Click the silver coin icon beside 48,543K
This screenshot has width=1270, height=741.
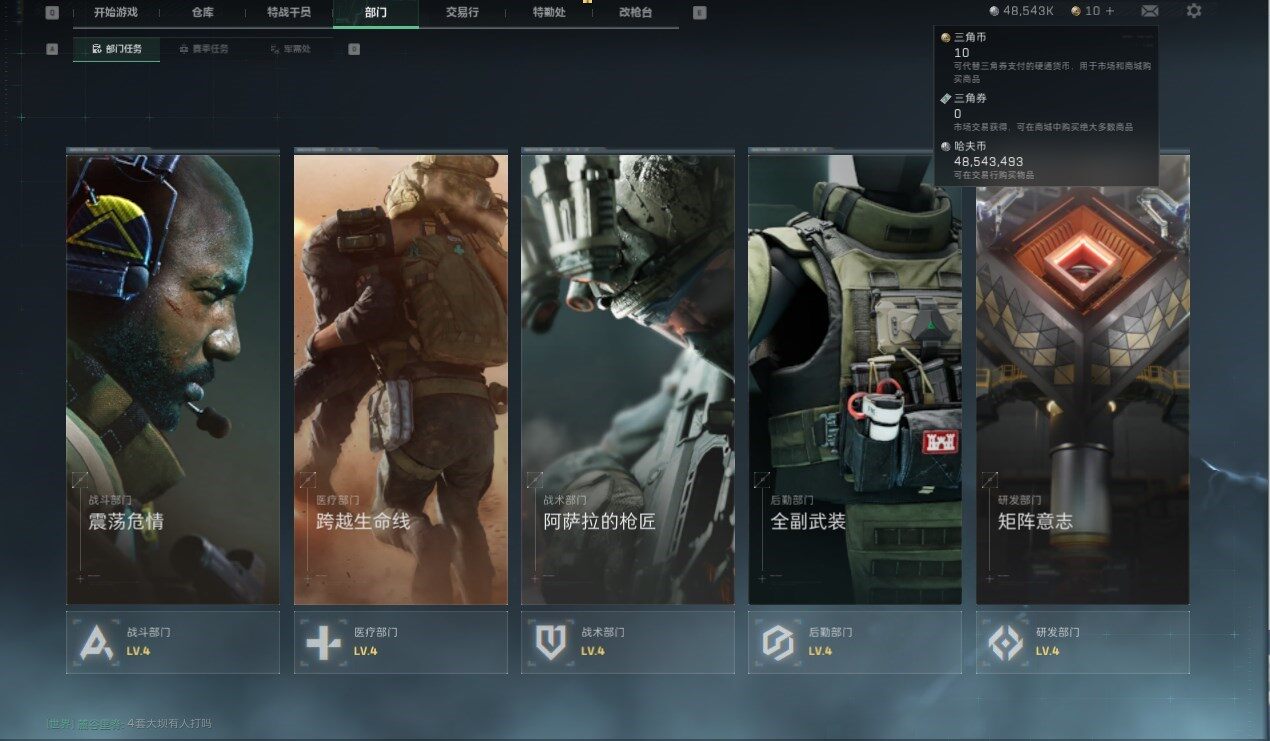[994, 11]
